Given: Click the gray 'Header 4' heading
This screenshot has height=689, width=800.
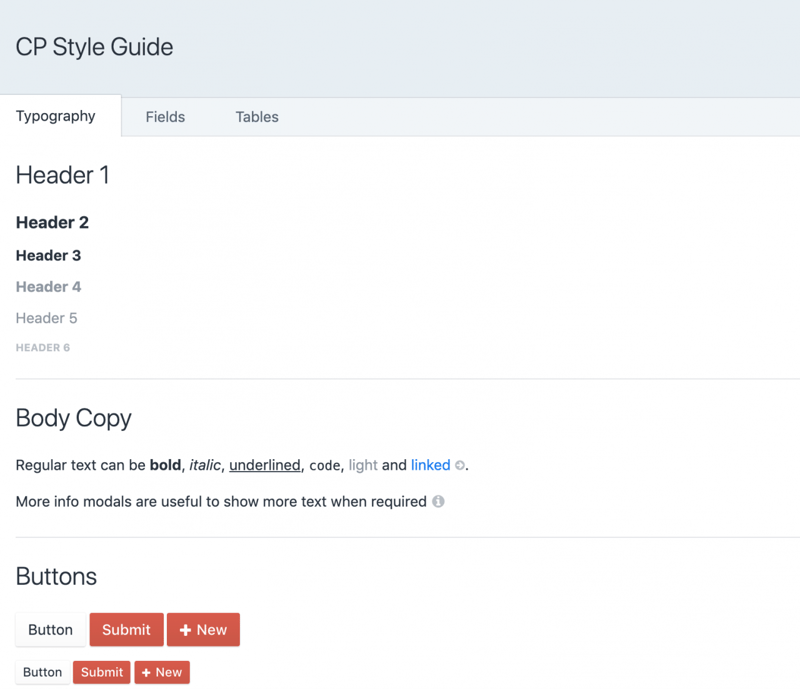Looking at the screenshot, I should coord(48,287).
